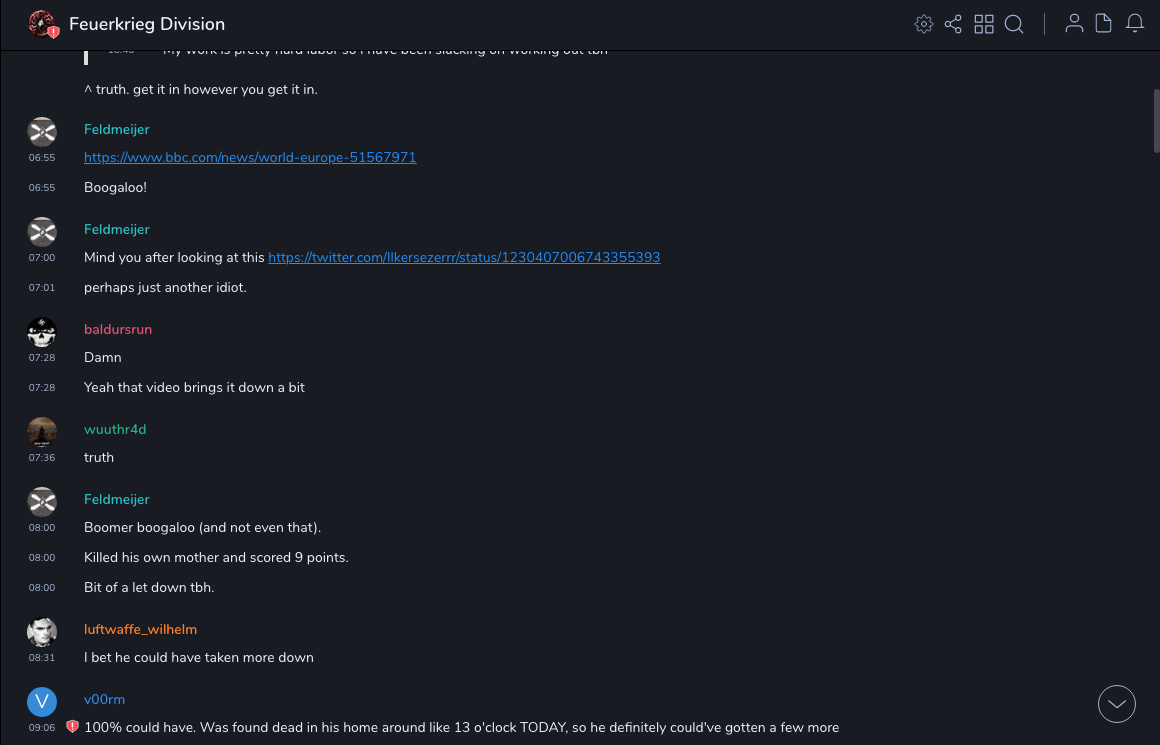Click username luftwaffe_wilhelm
The width and height of the screenshot is (1160, 745).
pos(140,629)
